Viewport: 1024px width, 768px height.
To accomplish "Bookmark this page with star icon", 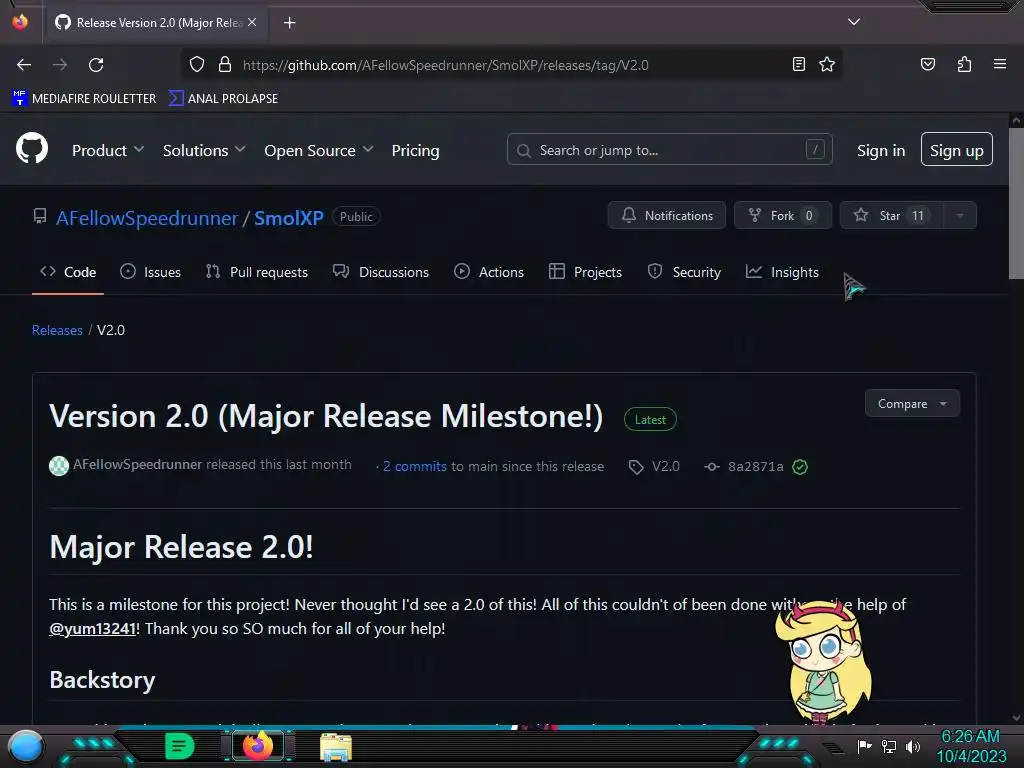I will click(x=827, y=64).
